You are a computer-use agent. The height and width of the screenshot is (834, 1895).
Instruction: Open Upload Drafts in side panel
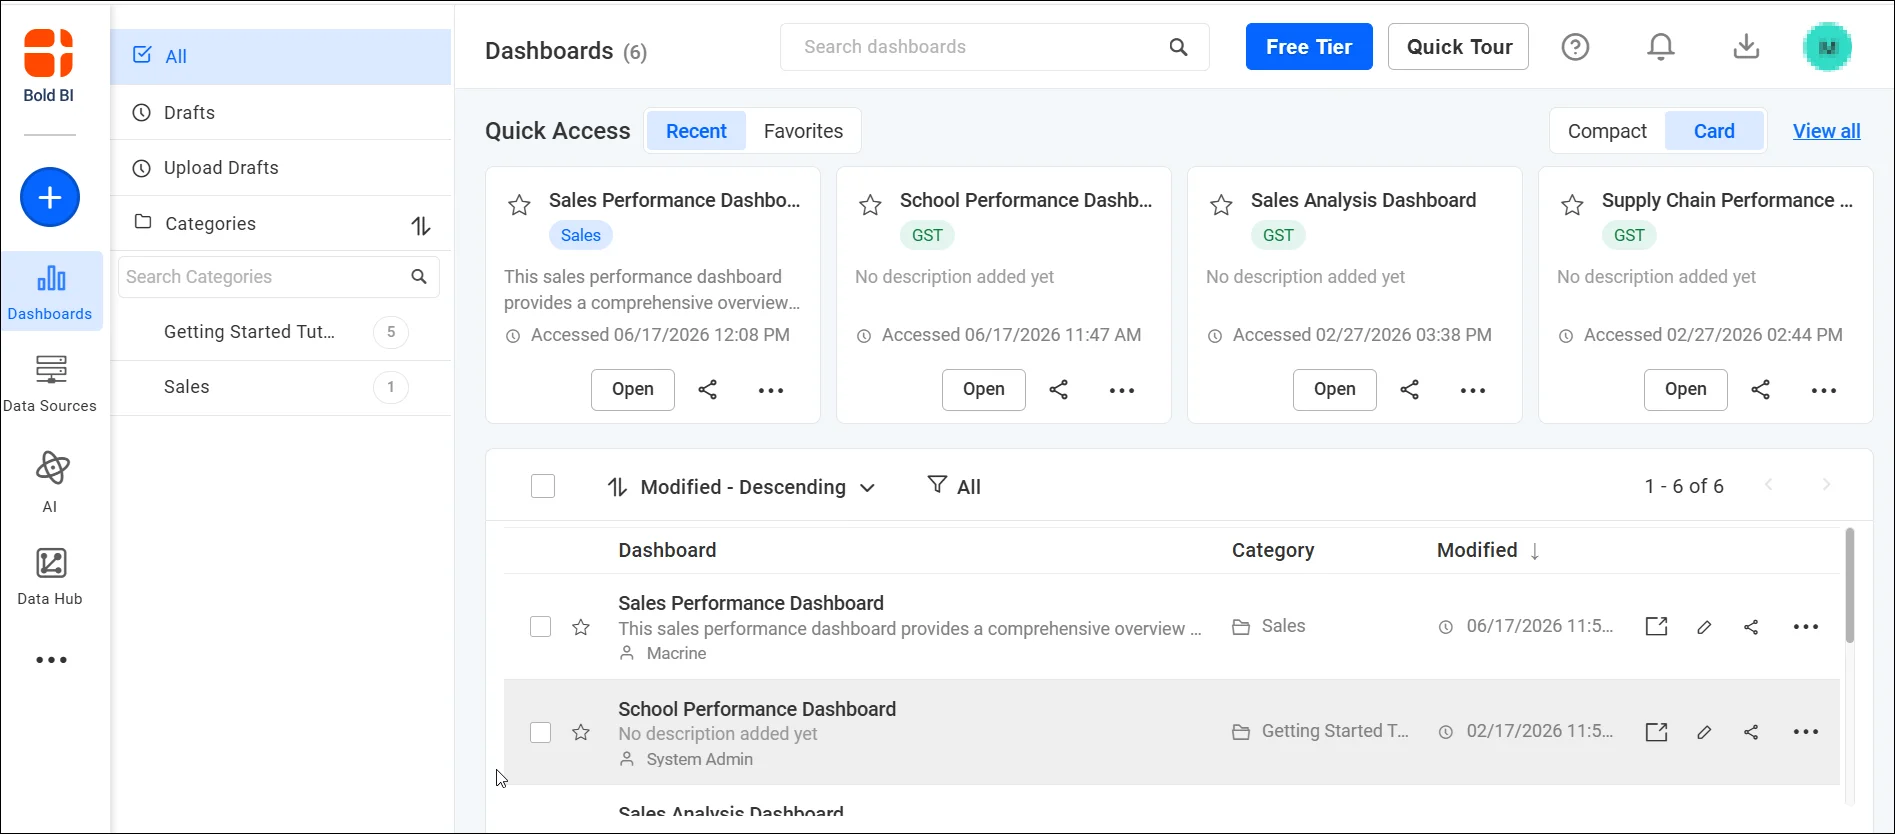coord(281,168)
